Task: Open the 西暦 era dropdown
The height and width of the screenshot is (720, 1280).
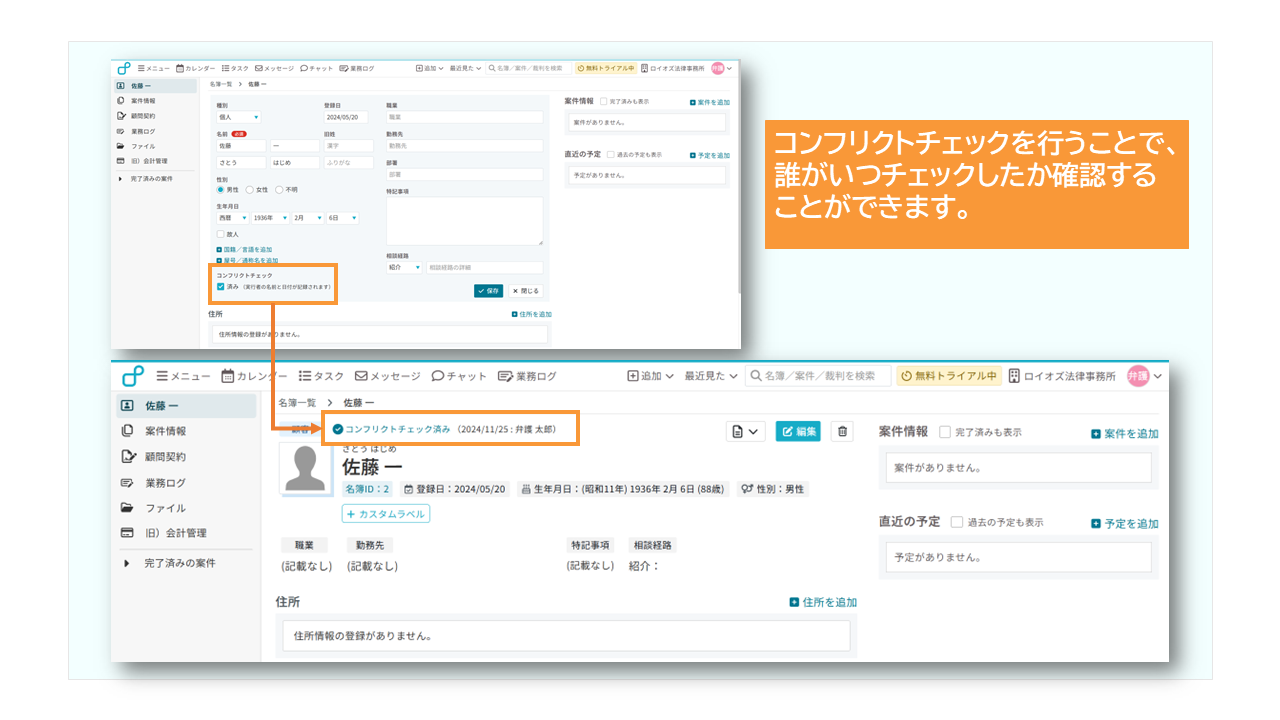Action: [x=231, y=217]
